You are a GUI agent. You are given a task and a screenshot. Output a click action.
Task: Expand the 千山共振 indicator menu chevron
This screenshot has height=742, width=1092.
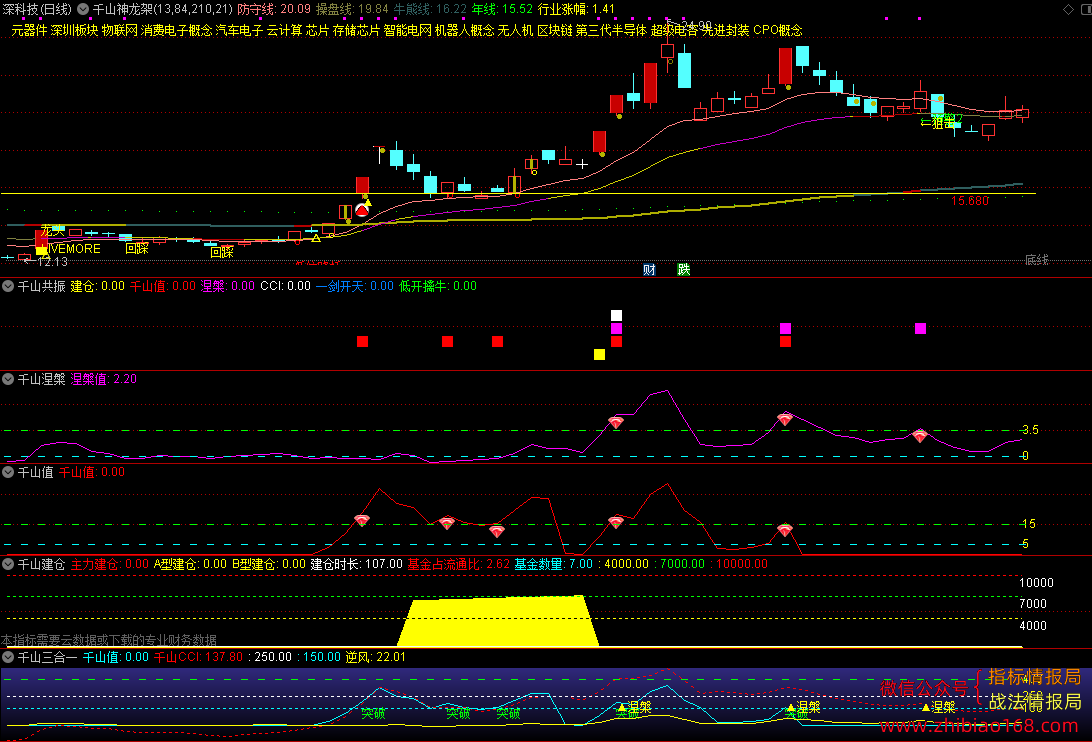coord(8,286)
